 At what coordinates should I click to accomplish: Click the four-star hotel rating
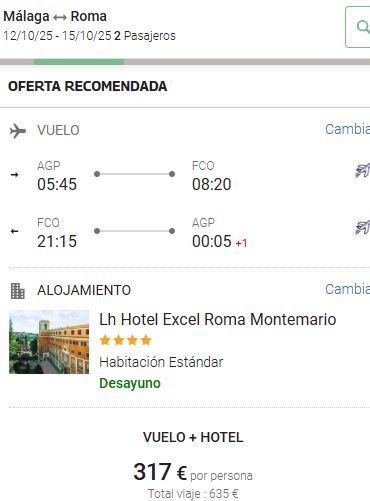click(x=125, y=340)
